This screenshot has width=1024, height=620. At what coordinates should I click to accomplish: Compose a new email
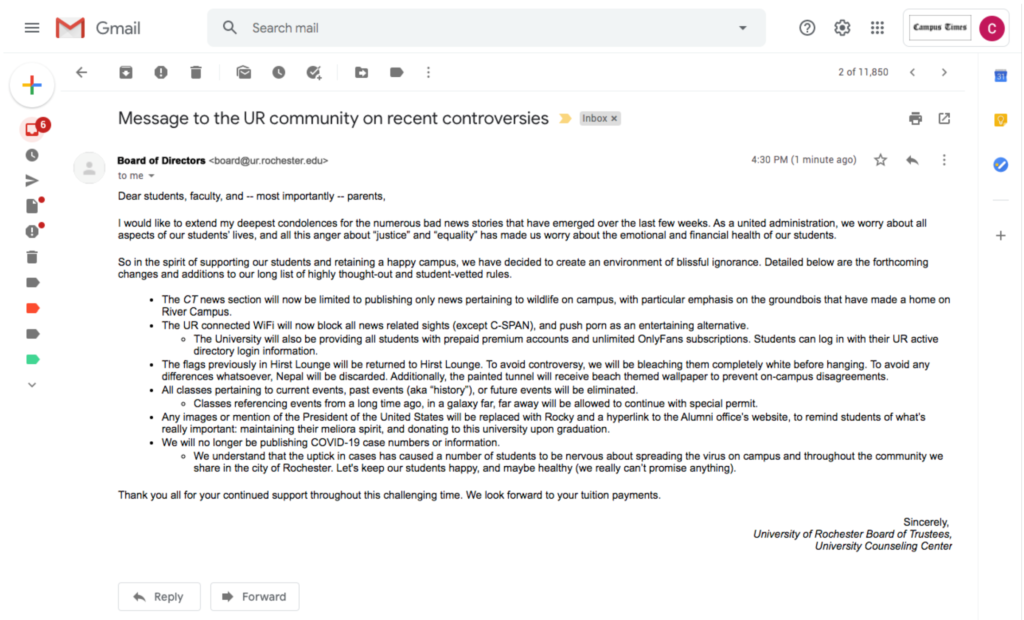[32, 85]
